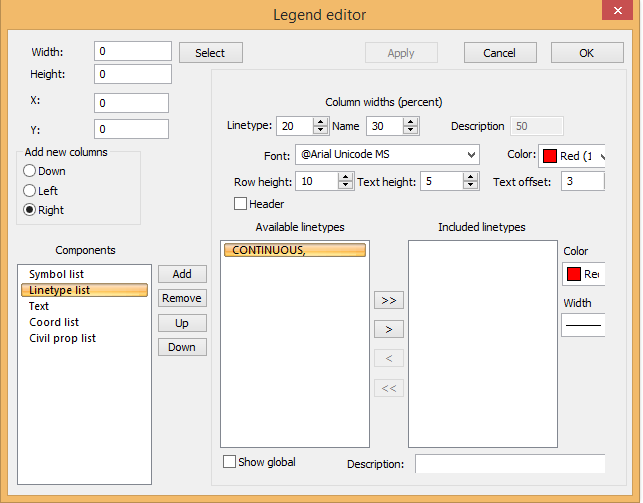Close the Legend editor window
This screenshot has height=503, width=643.
pyautogui.click(x=609, y=14)
